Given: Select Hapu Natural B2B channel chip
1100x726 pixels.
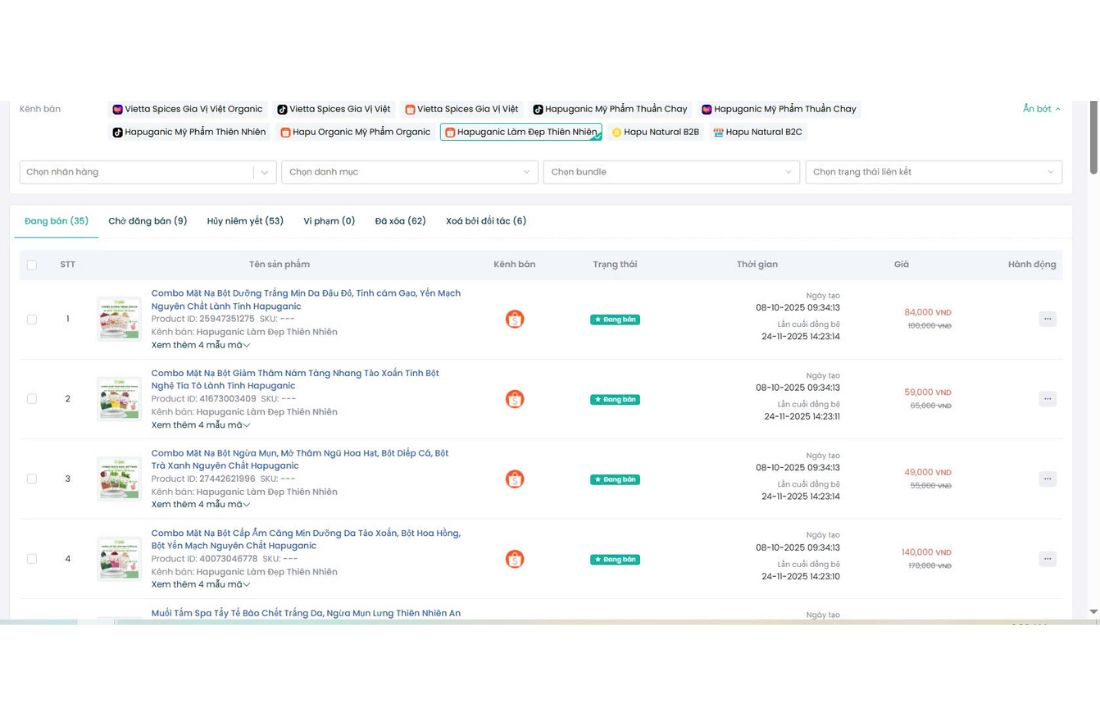Looking at the screenshot, I should 655,132.
